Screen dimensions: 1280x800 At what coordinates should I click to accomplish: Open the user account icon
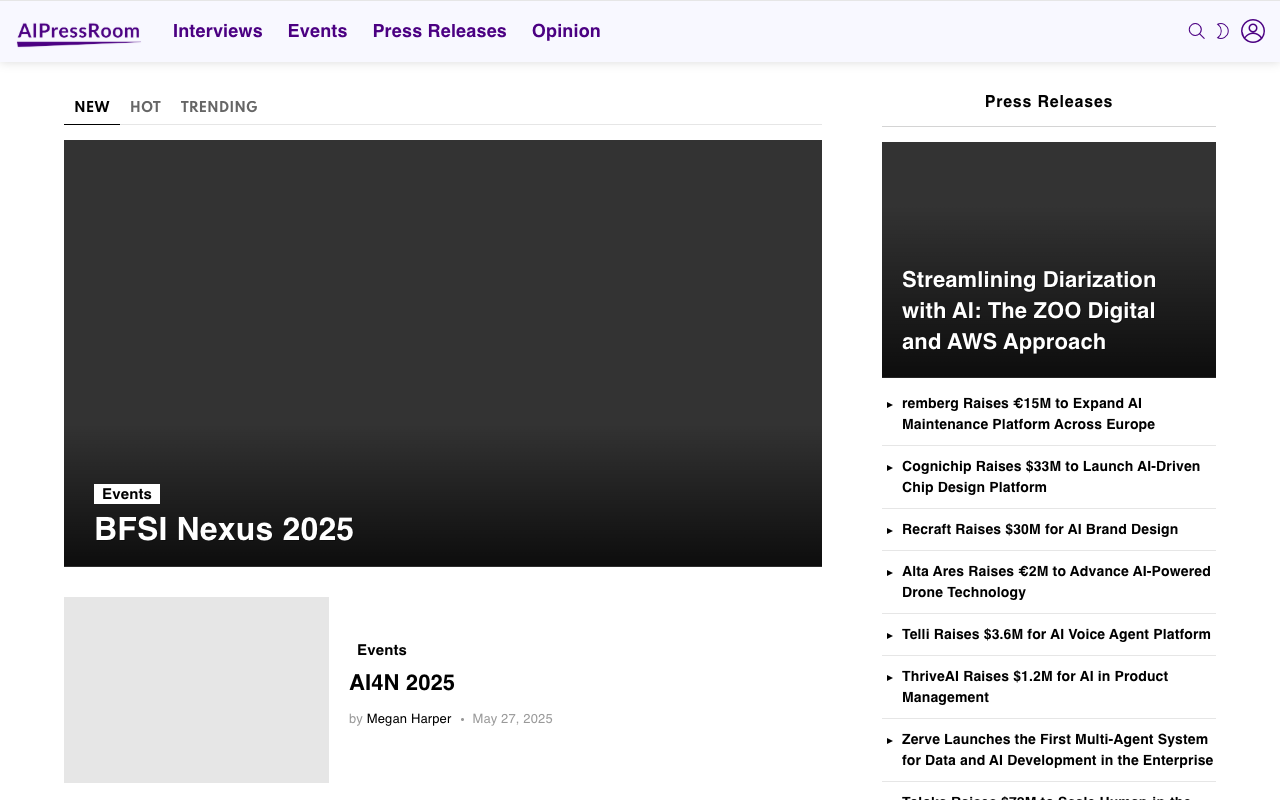(1253, 31)
